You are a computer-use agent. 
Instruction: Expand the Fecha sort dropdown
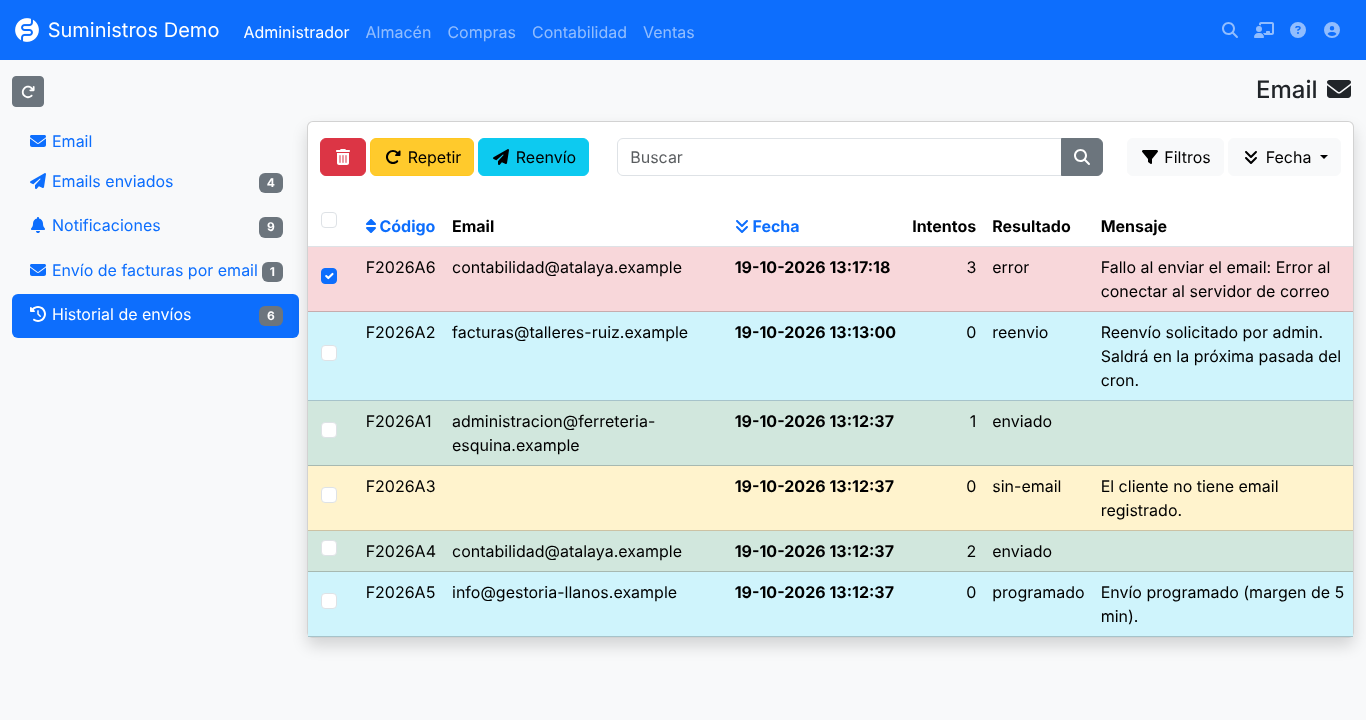point(1284,157)
